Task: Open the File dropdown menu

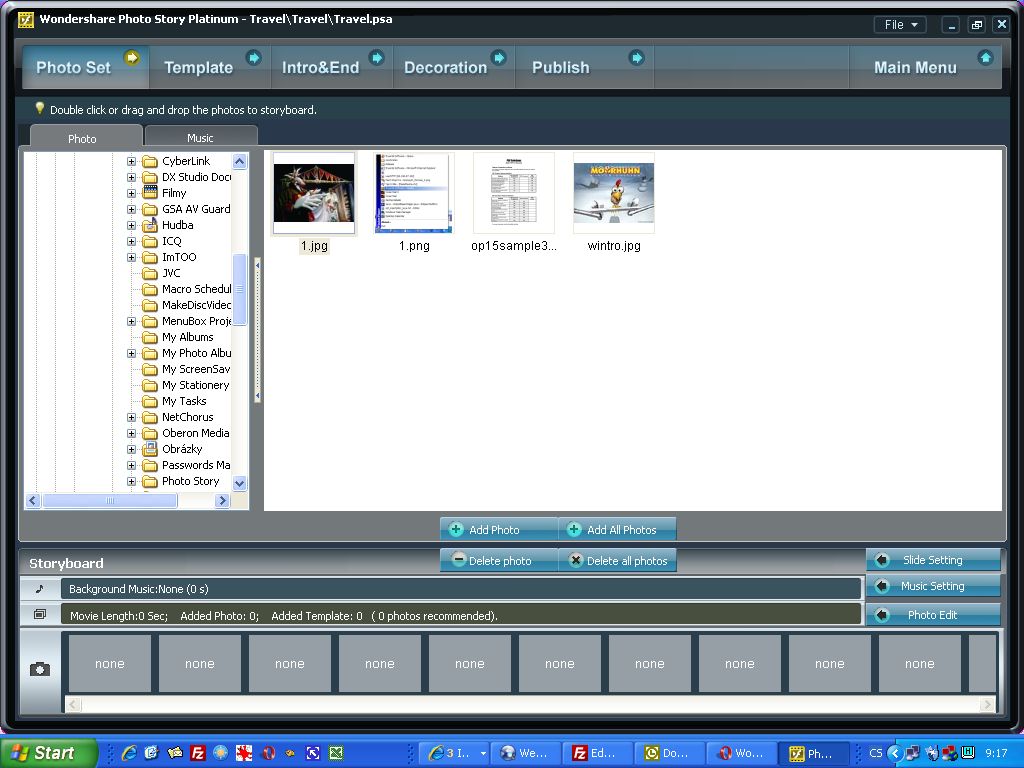Action: 899,25
